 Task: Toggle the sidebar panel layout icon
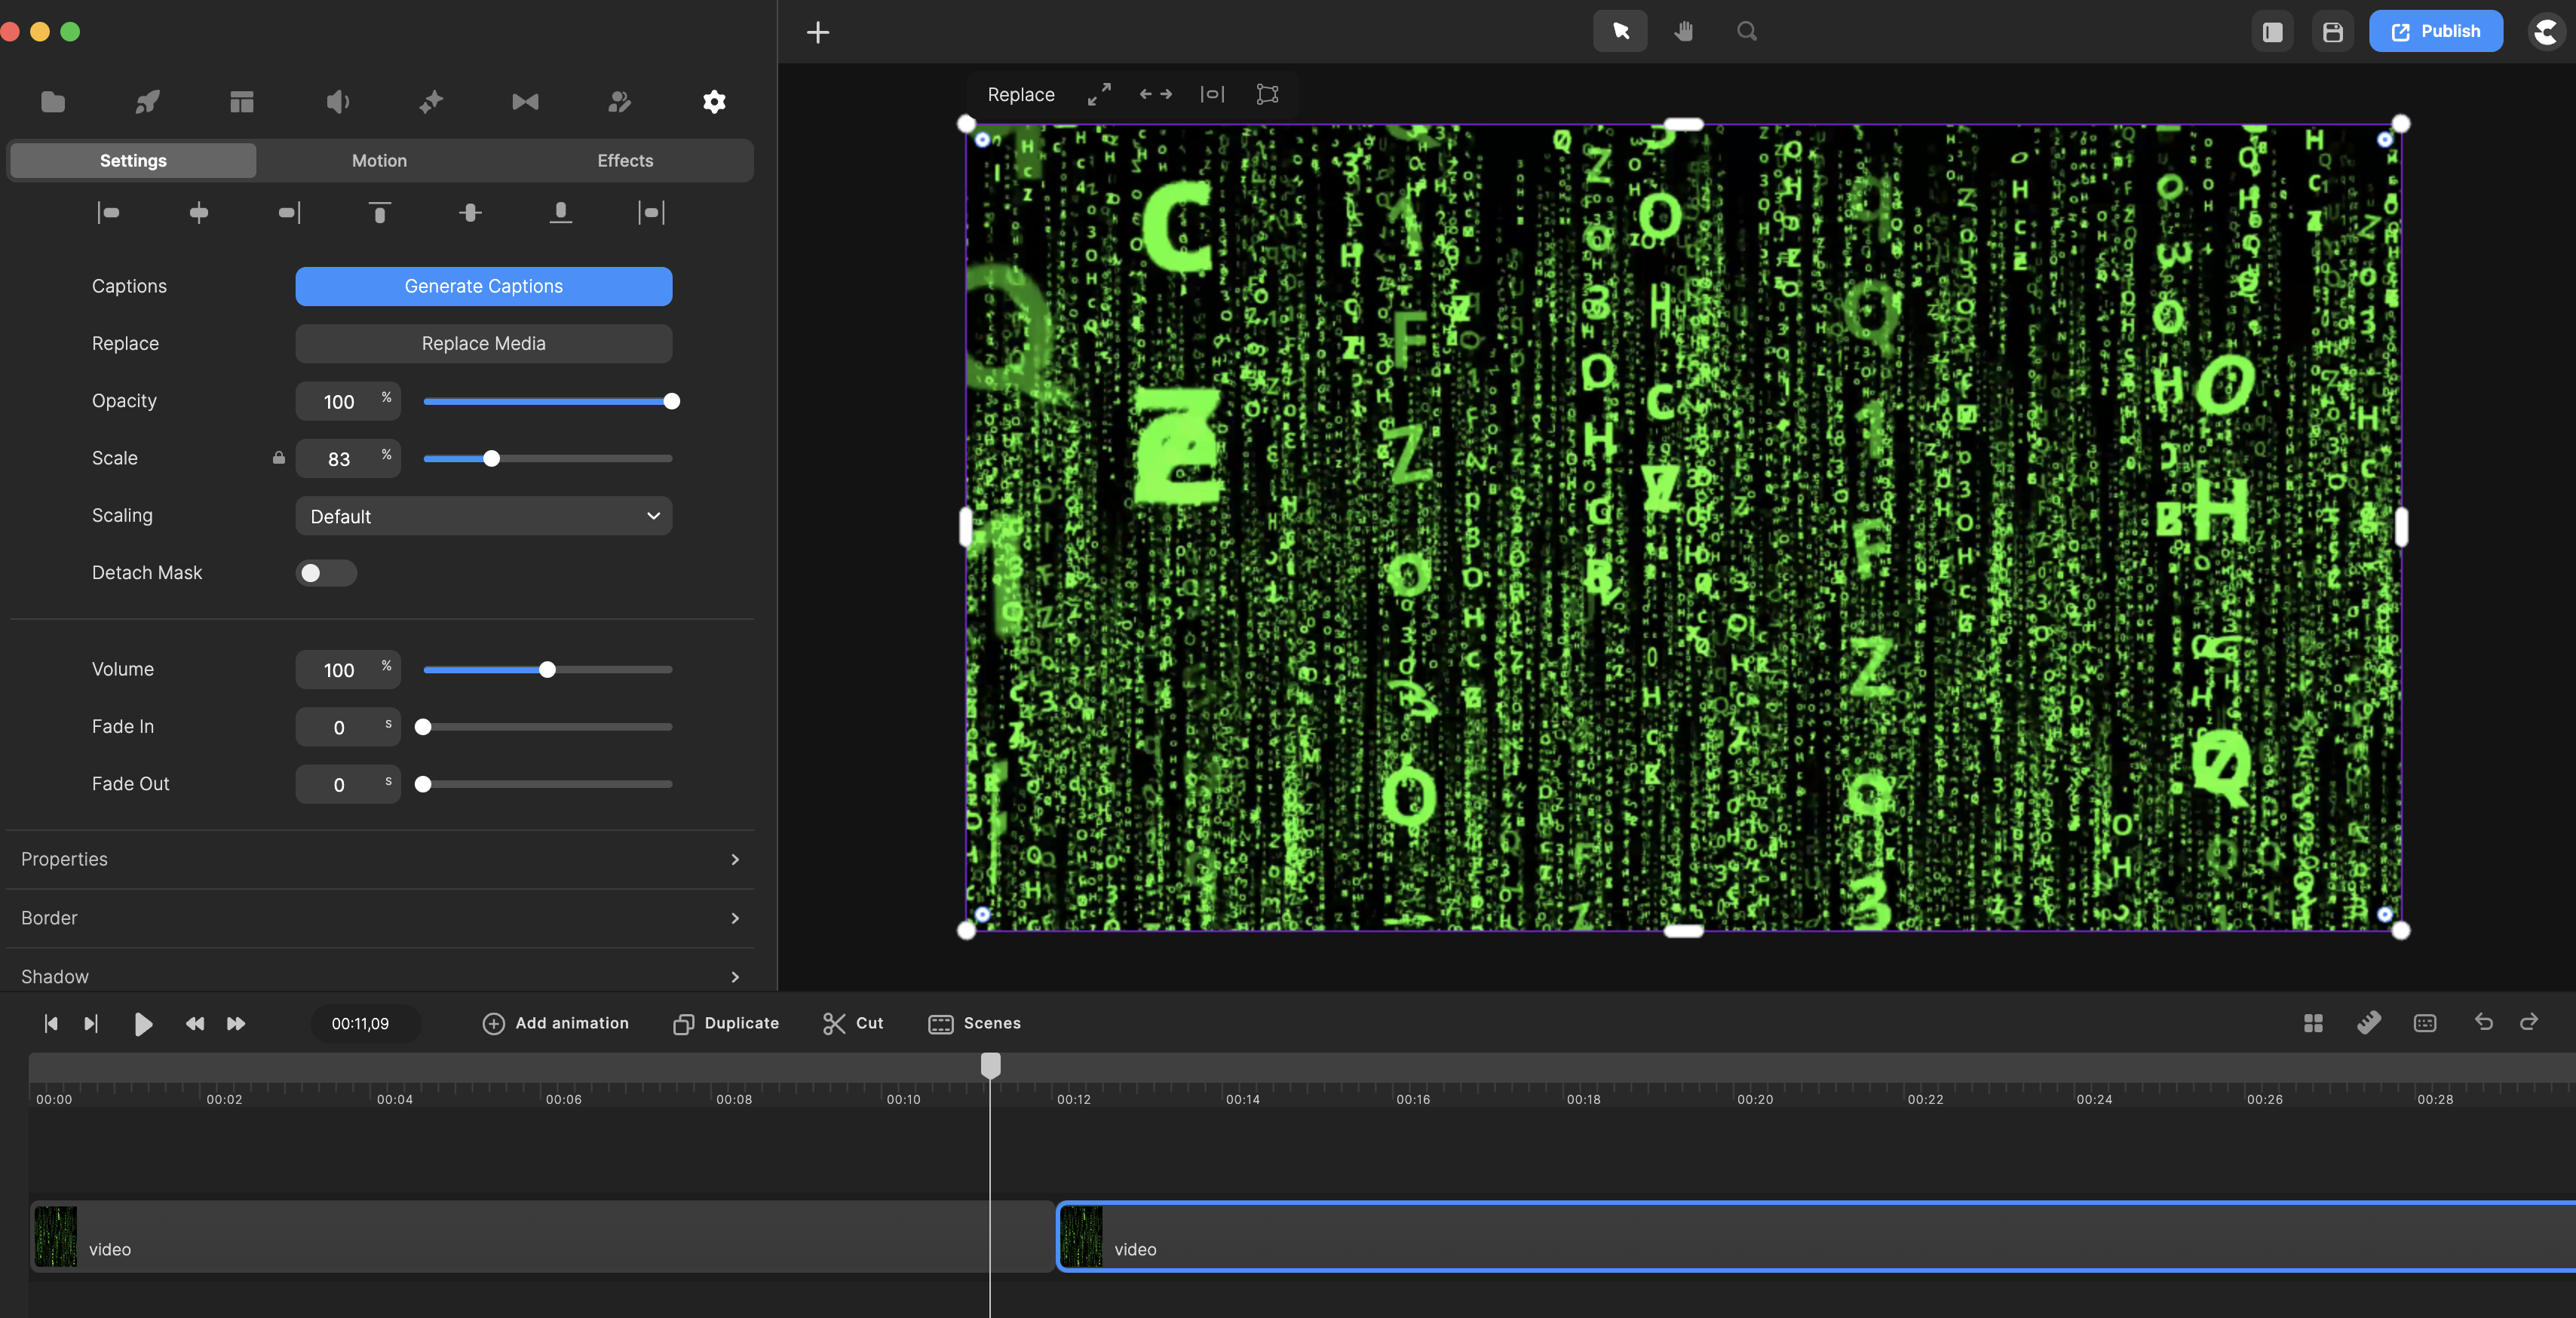tap(2273, 32)
